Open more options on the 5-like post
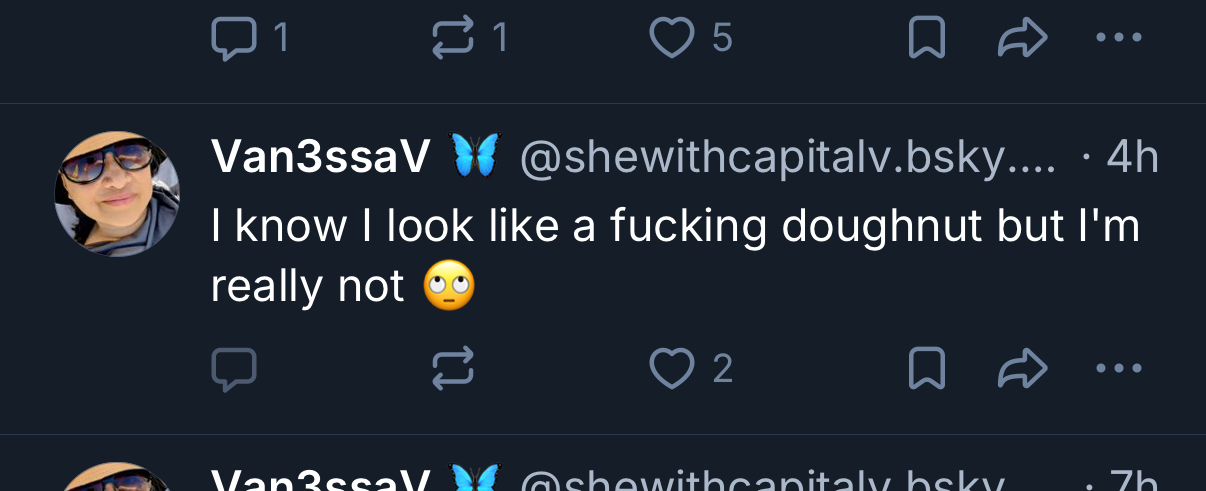 [x=1118, y=39]
